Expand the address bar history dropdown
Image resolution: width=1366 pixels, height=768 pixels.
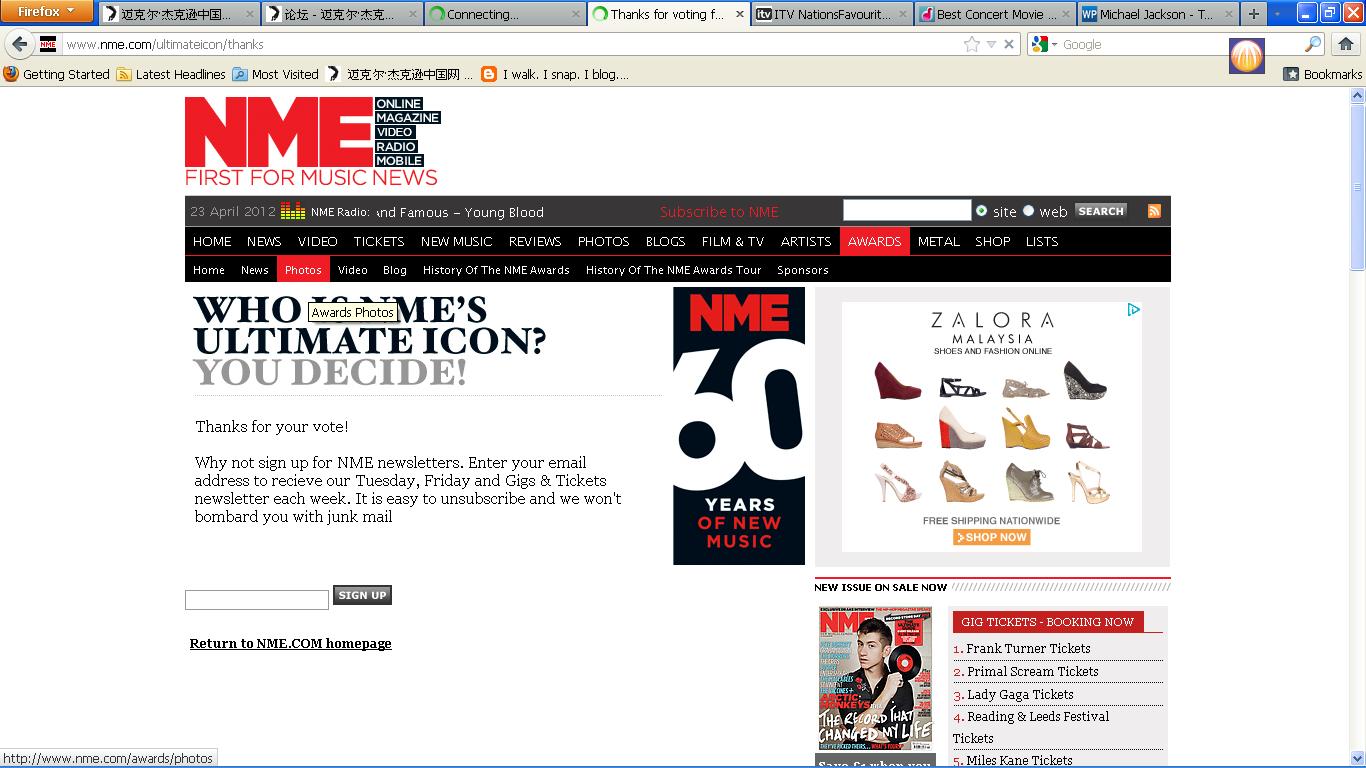click(991, 44)
